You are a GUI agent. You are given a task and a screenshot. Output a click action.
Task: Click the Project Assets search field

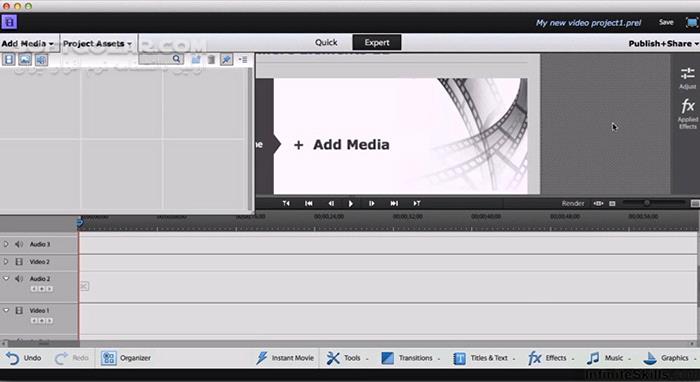(x=161, y=59)
